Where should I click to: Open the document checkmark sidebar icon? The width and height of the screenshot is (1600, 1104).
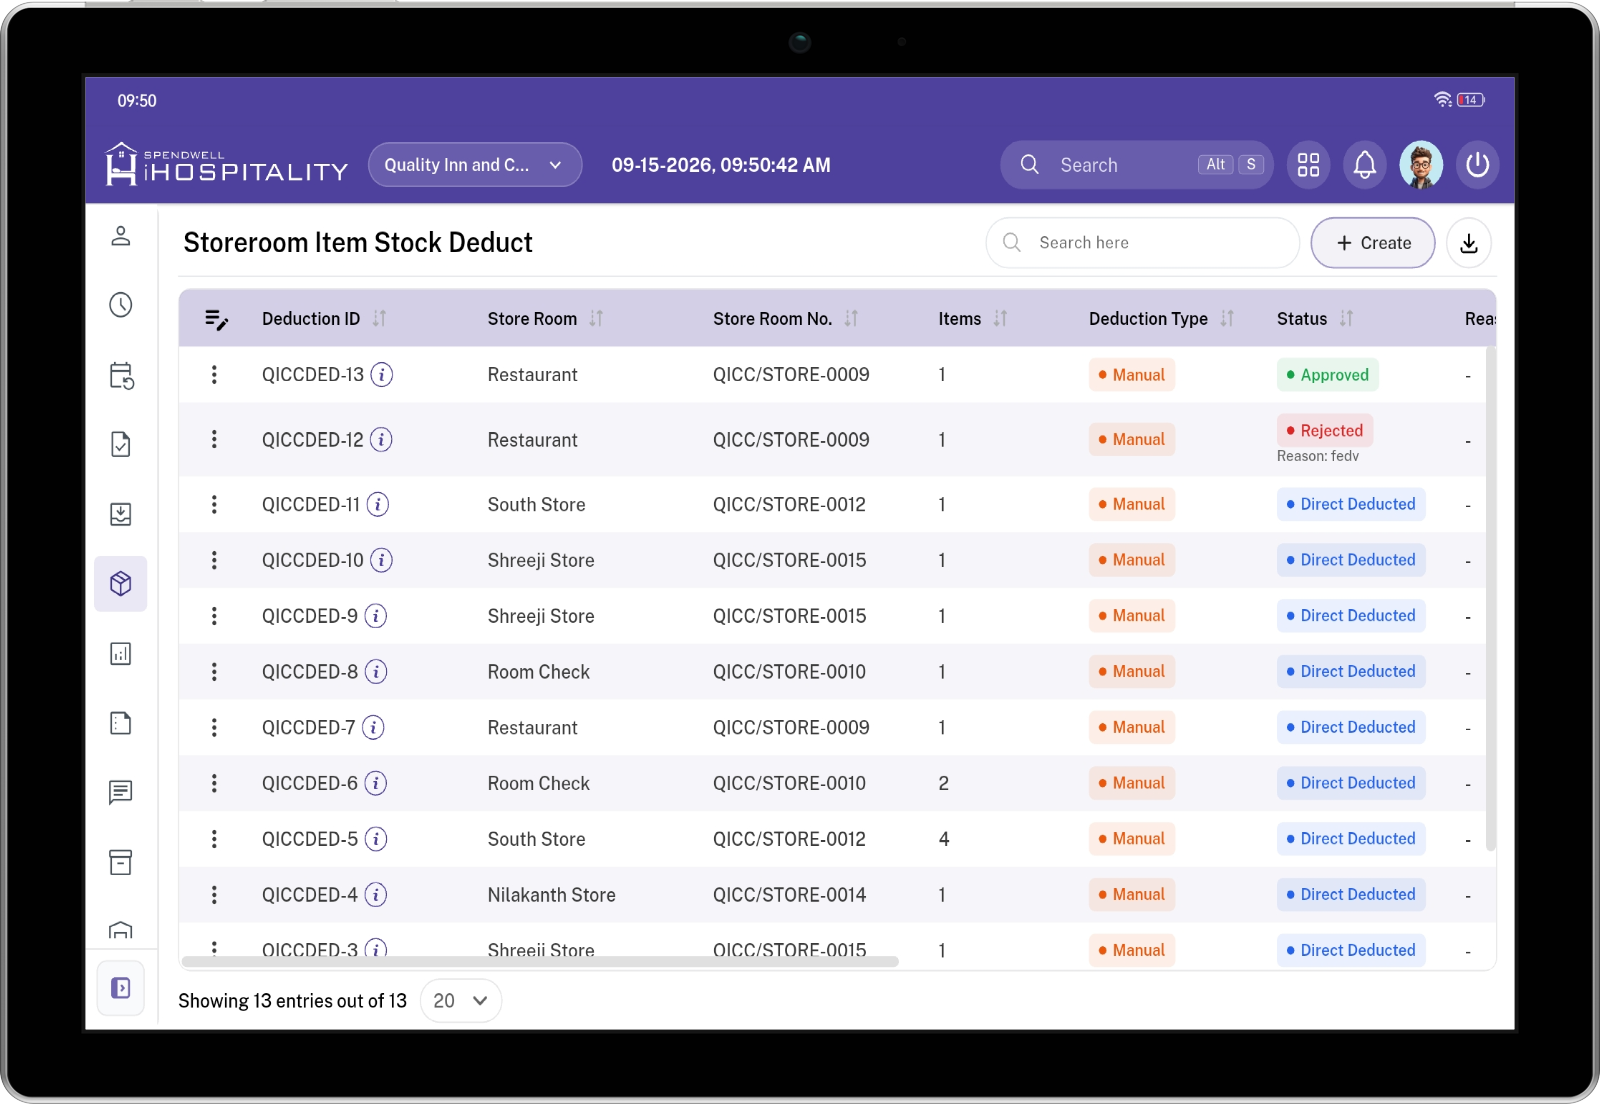121,444
